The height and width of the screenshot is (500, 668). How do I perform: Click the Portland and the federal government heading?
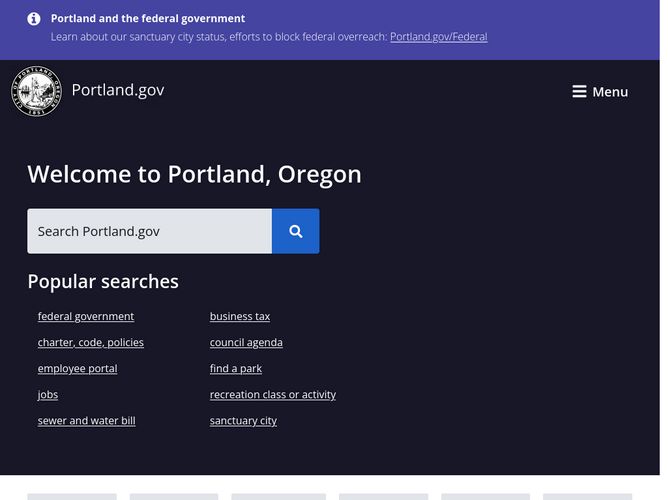(148, 19)
